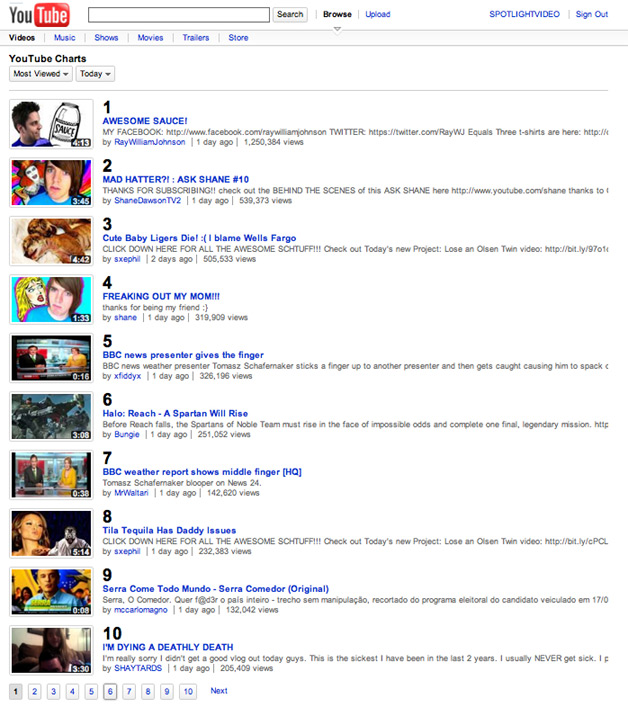This screenshot has width=628, height=707.
Task: Click the YouTube logo
Action: point(40,15)
